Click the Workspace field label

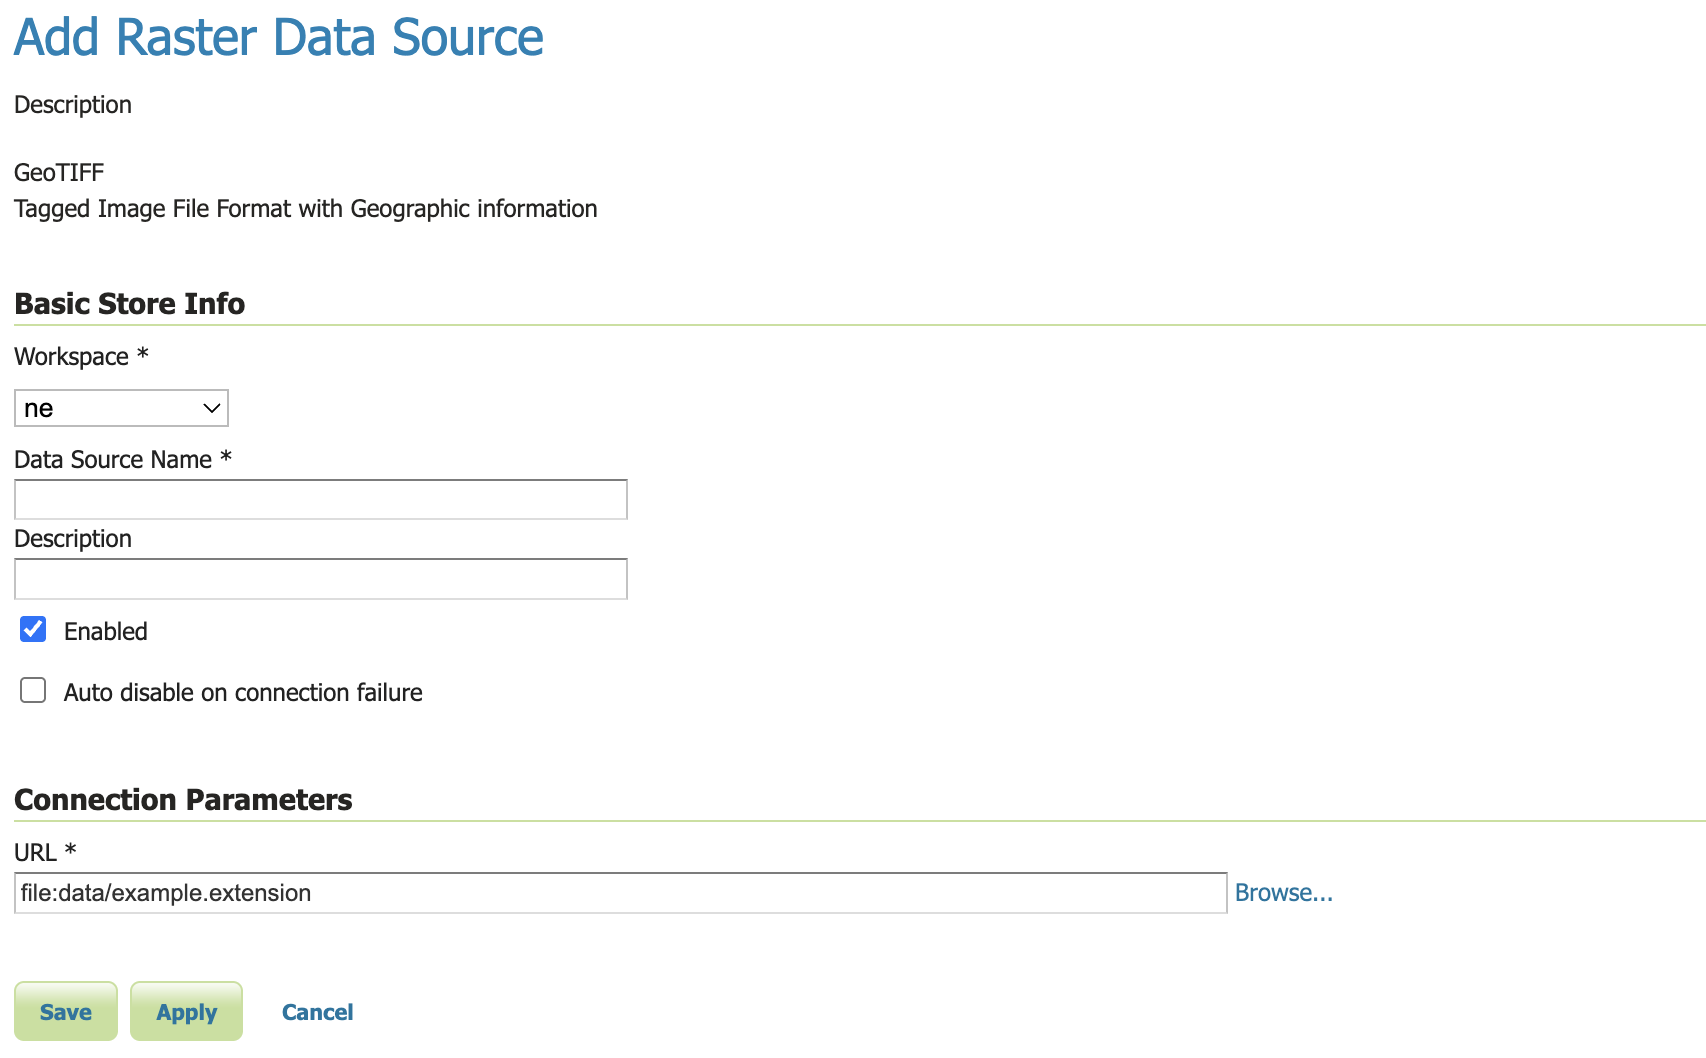[72, 357]
